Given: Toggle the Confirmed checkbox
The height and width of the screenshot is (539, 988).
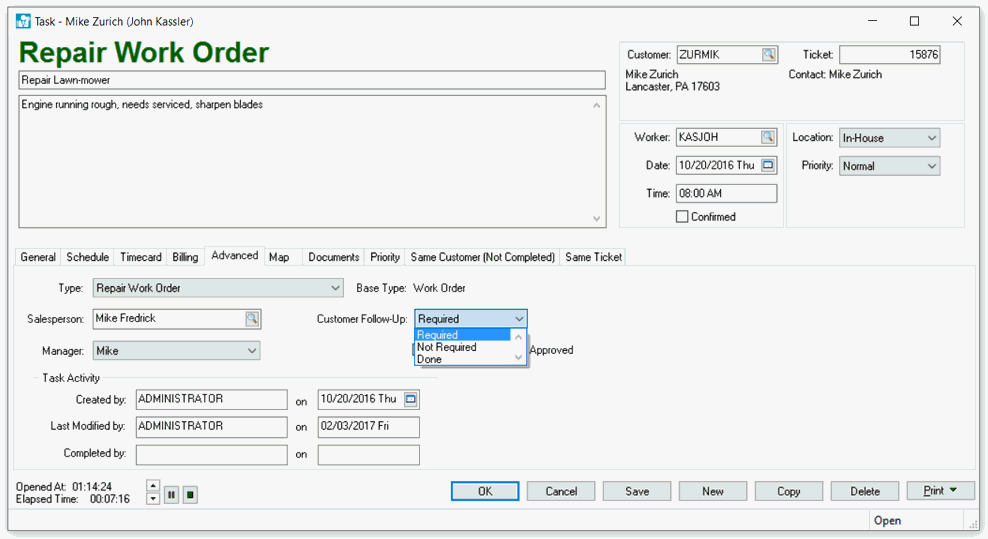Looking at the screenshot, I should pos(682,217).
